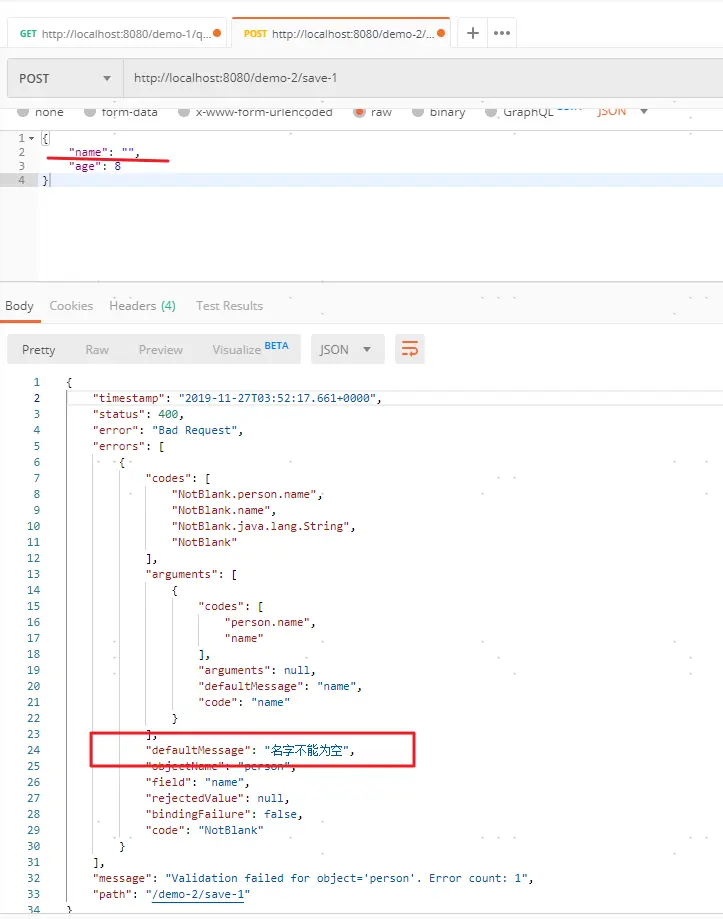Switch response view to Pretty
Image resolution: width=723 pixels, height=919 pixels.
click(x=39, y=349)
